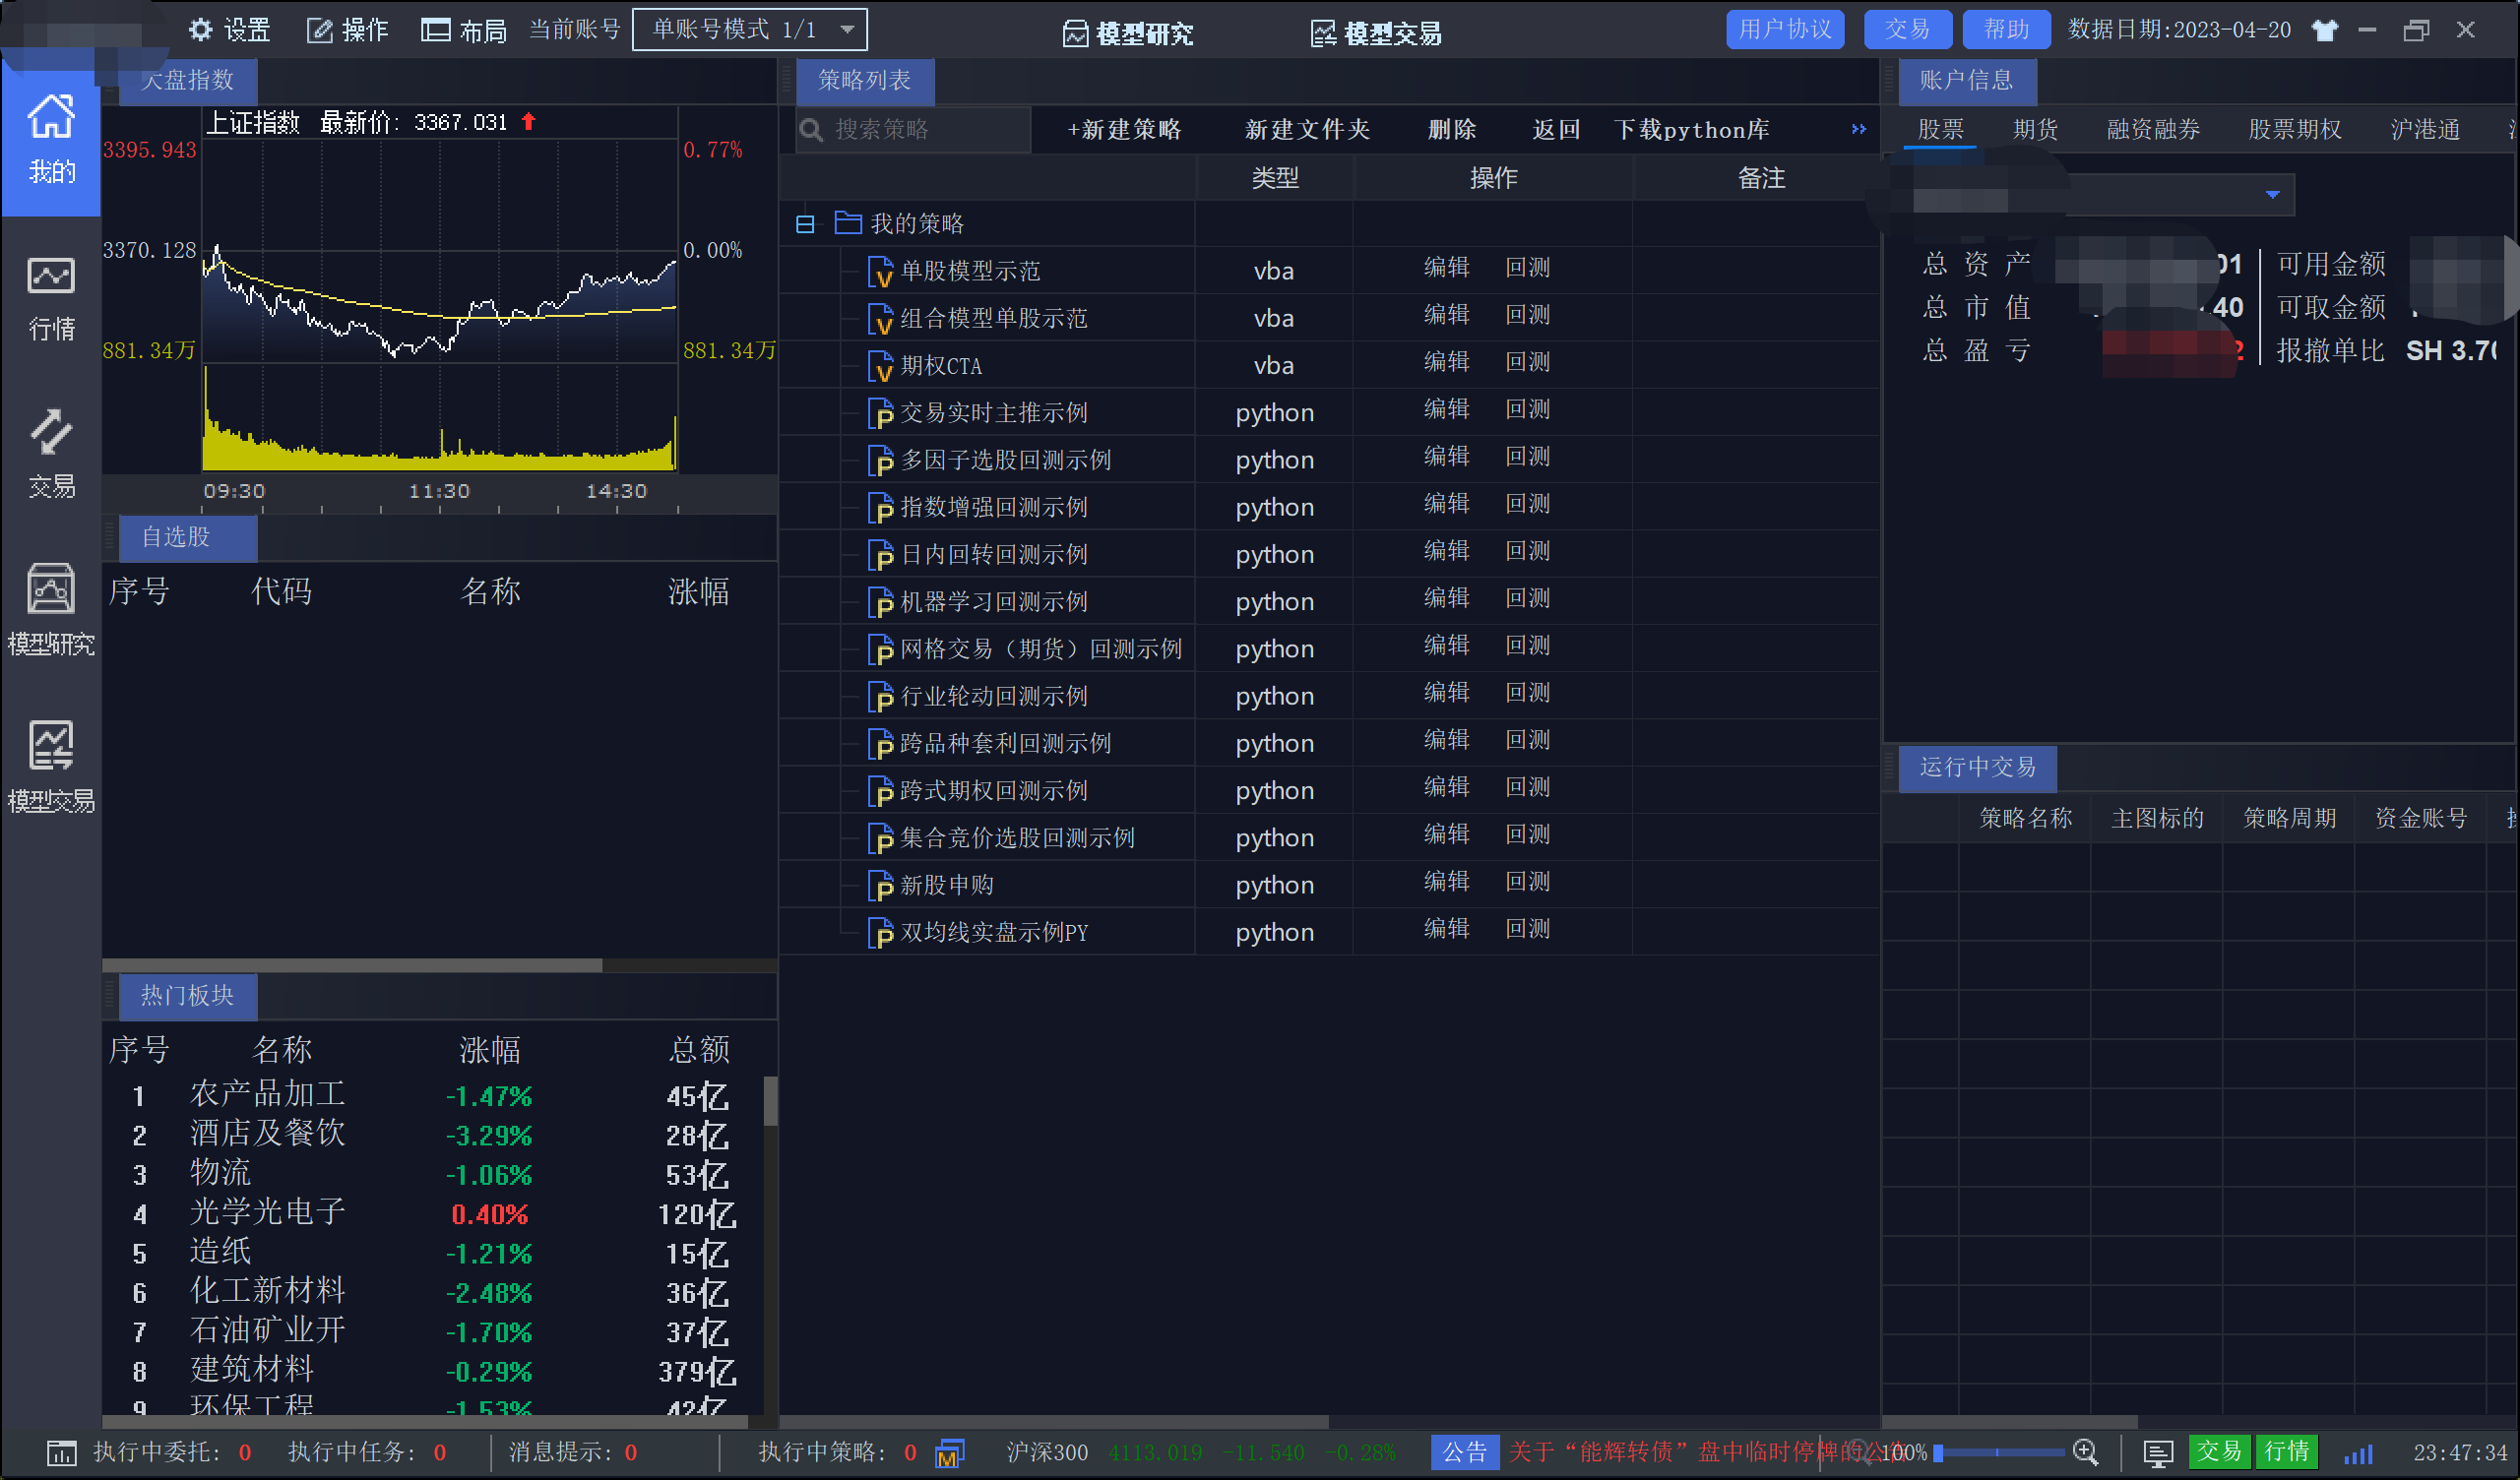The width and height of the screenshot is (2520, 1480).
Task: Click the green 交易 button in status bar
Action: [2219, 1452]
